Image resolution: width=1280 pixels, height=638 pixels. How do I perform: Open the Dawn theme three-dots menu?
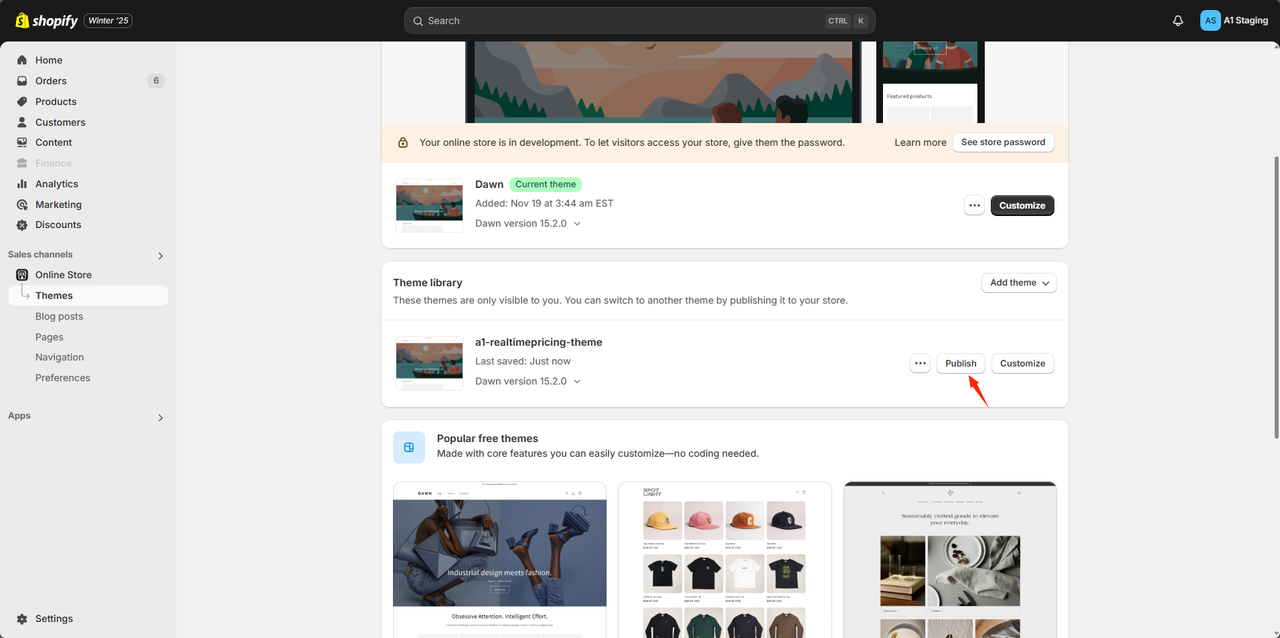pyautogui.click(x=974, y=205)
